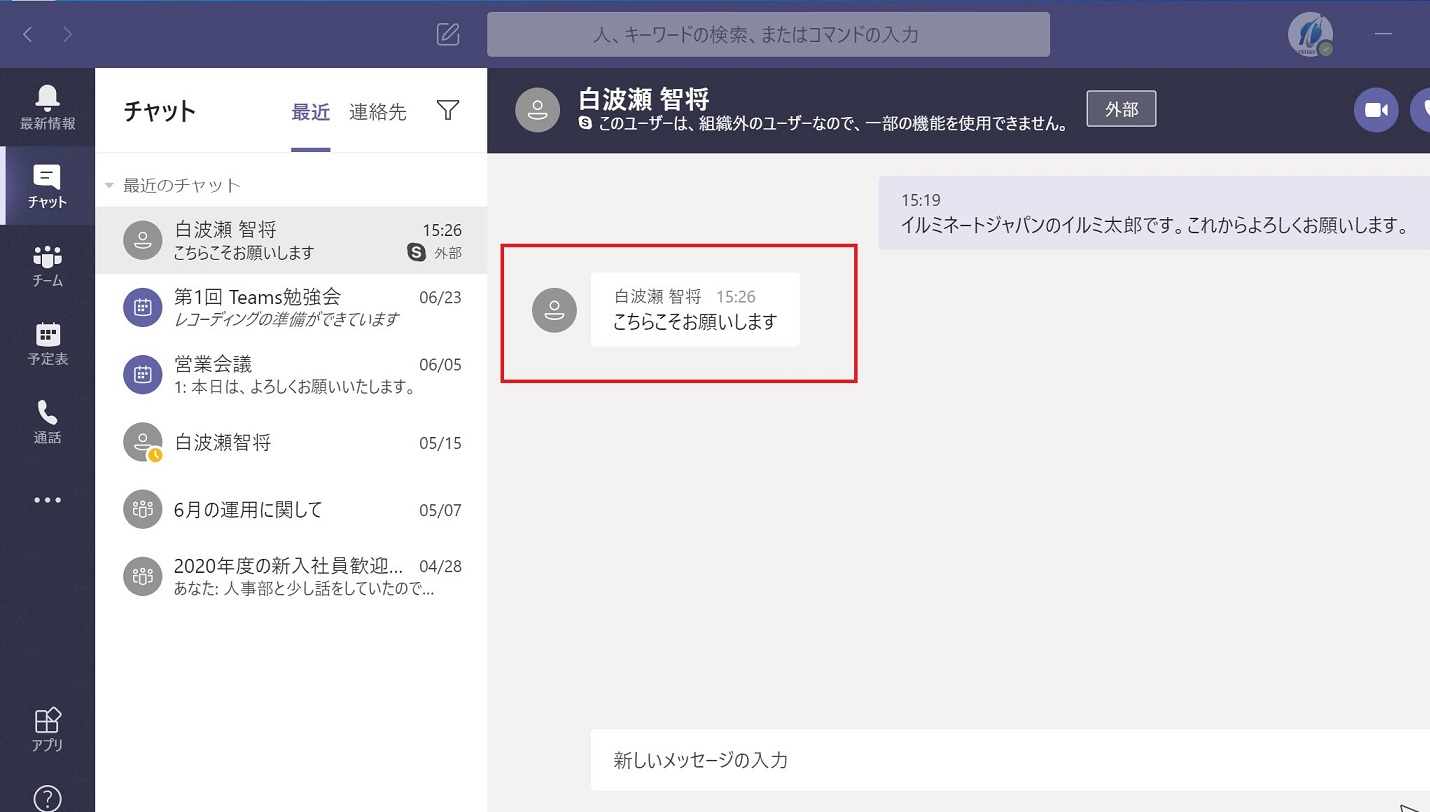Click the more apps ellipsis icon
This screenshot has height=812, width=1430.
pos(47,500)
